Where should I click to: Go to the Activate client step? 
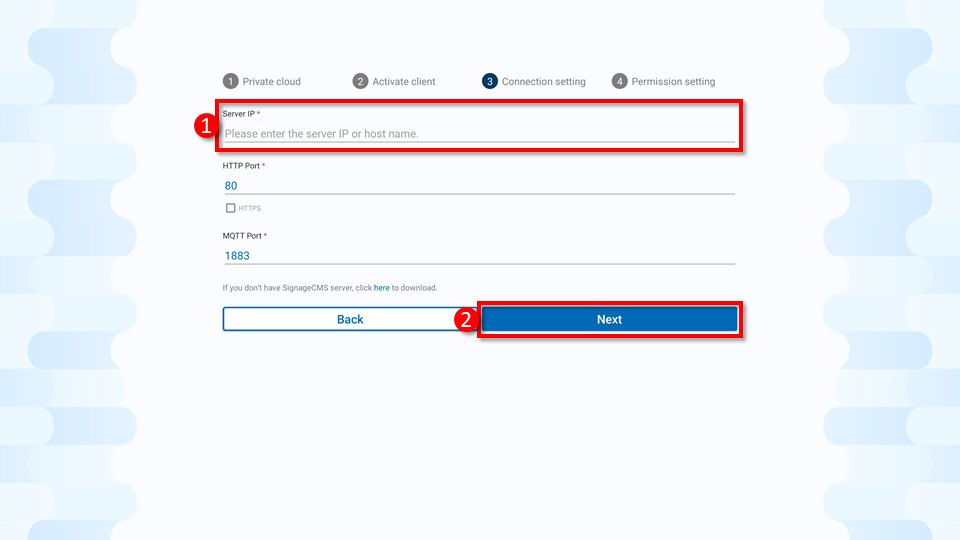[403, 81]
